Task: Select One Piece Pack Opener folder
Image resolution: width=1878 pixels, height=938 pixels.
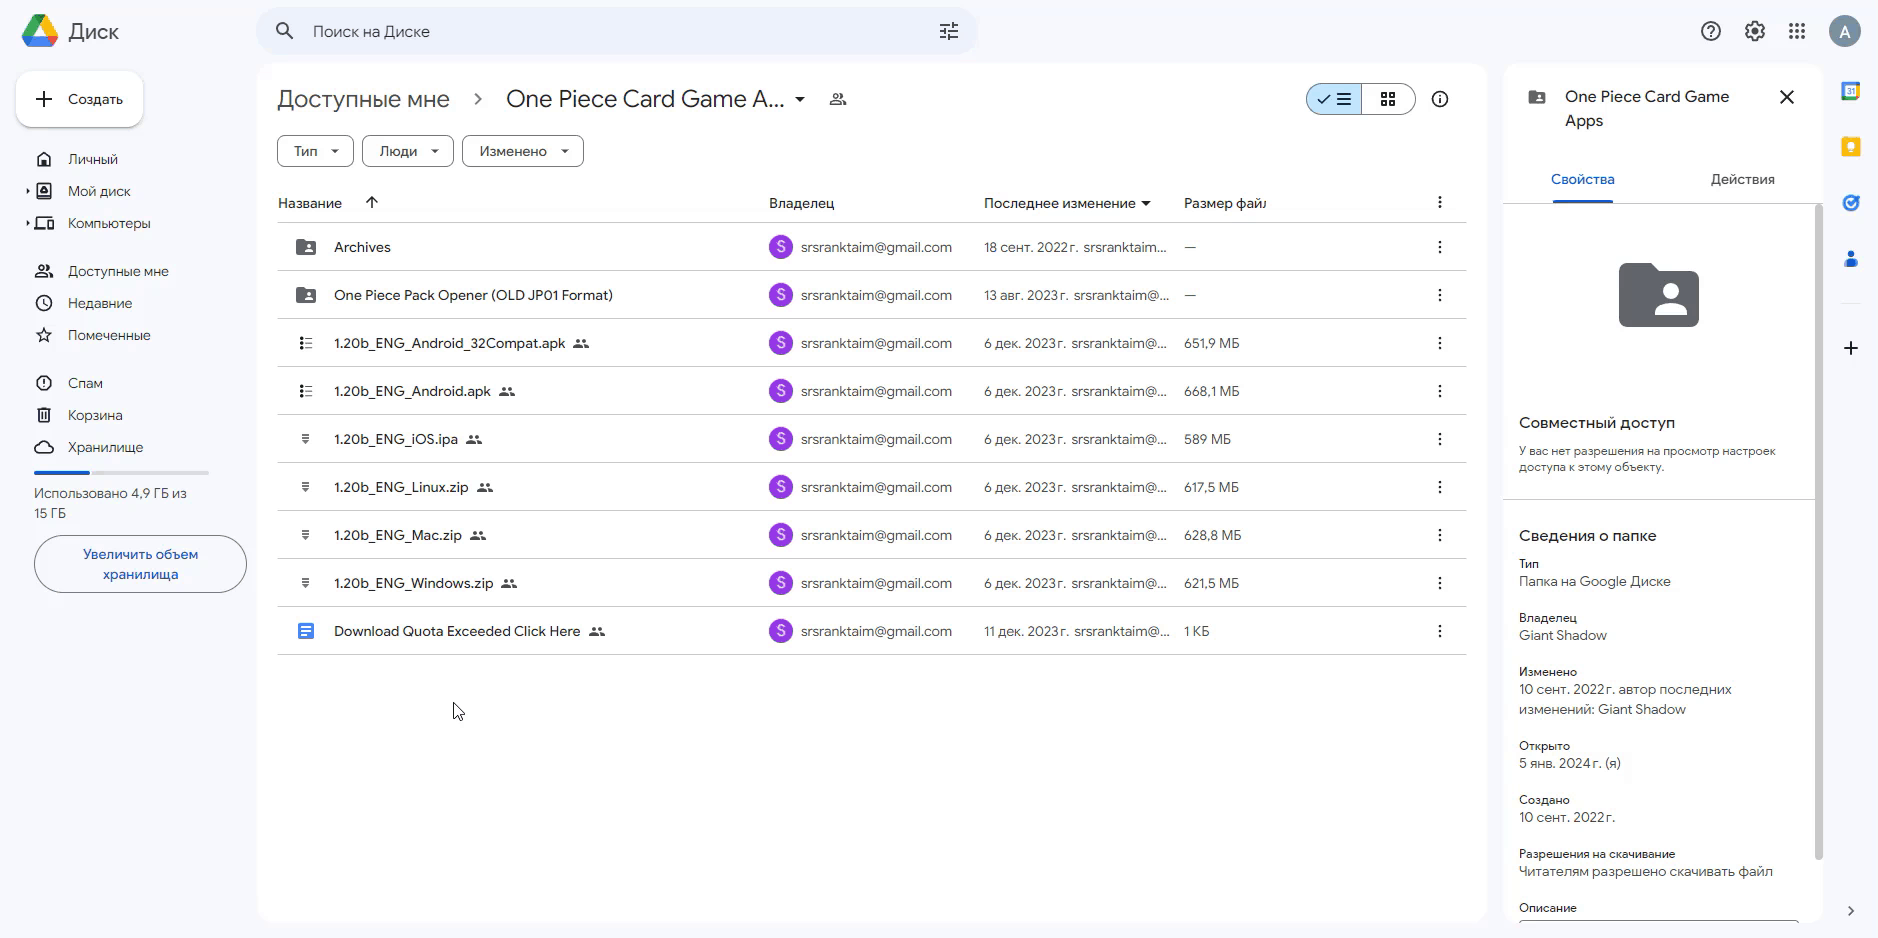Action: (x=872, y=295)
